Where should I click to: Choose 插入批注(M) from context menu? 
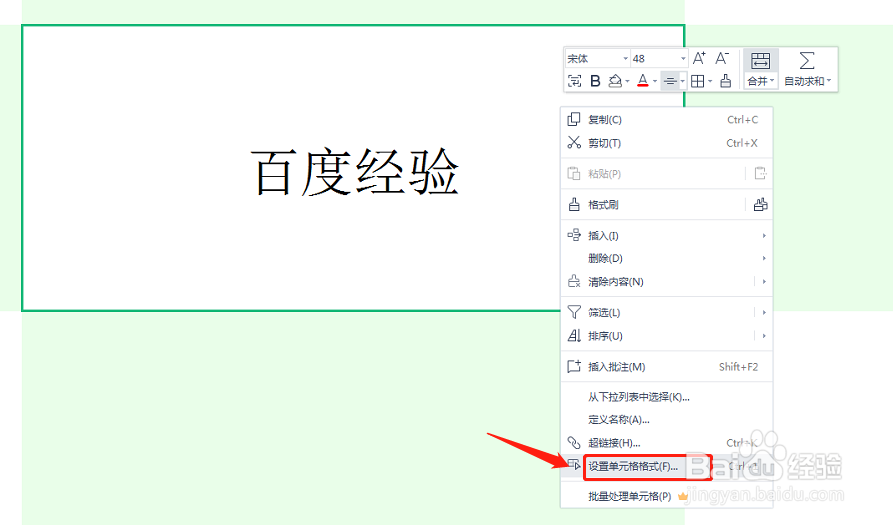click(x=666, y=367)
